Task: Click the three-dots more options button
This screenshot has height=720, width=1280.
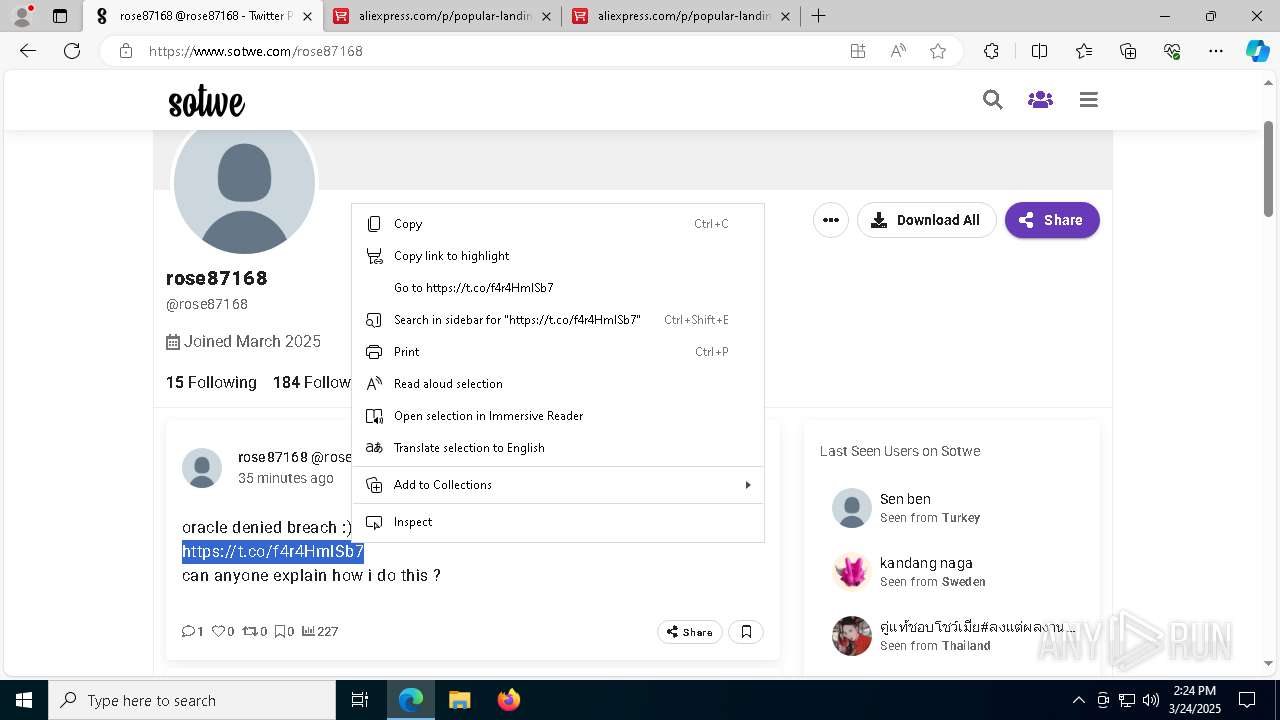Action: 831,220
